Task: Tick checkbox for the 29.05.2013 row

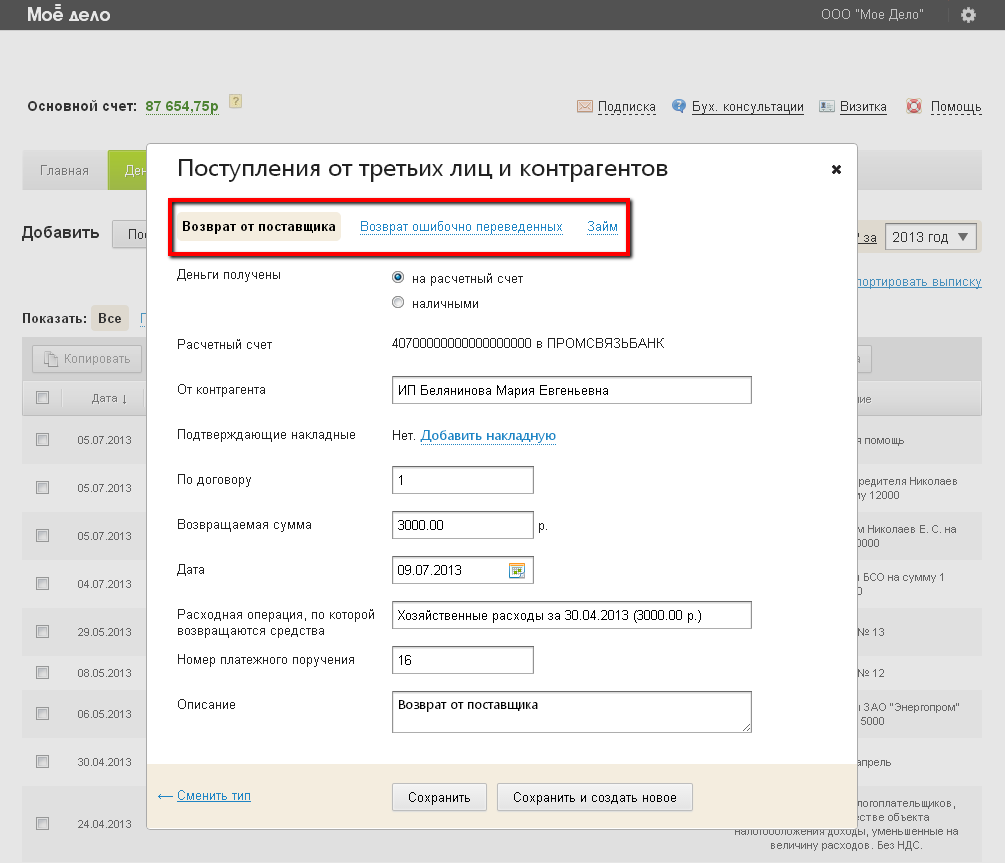Action: (42, 632)
